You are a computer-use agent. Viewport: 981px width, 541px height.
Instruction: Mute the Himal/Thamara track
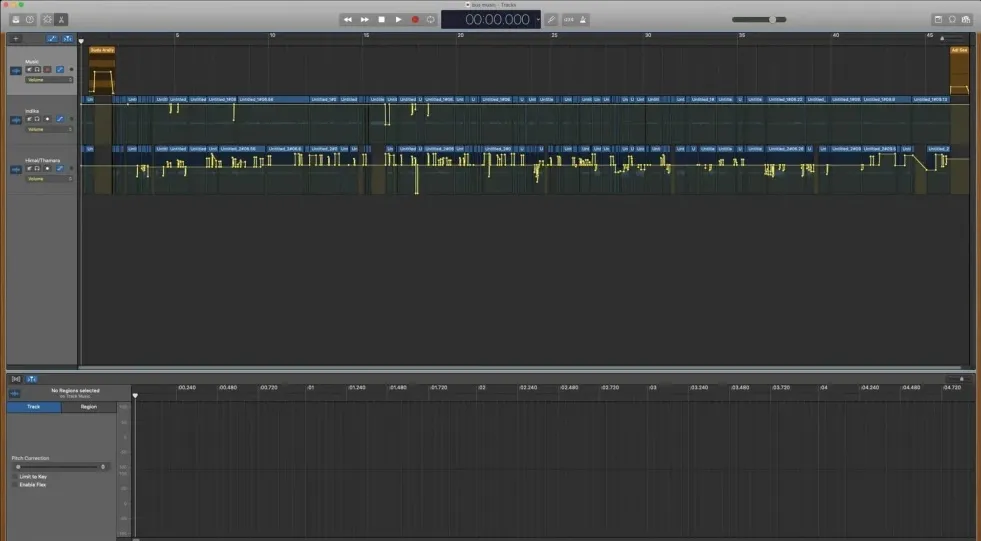(x=29, y=168)
